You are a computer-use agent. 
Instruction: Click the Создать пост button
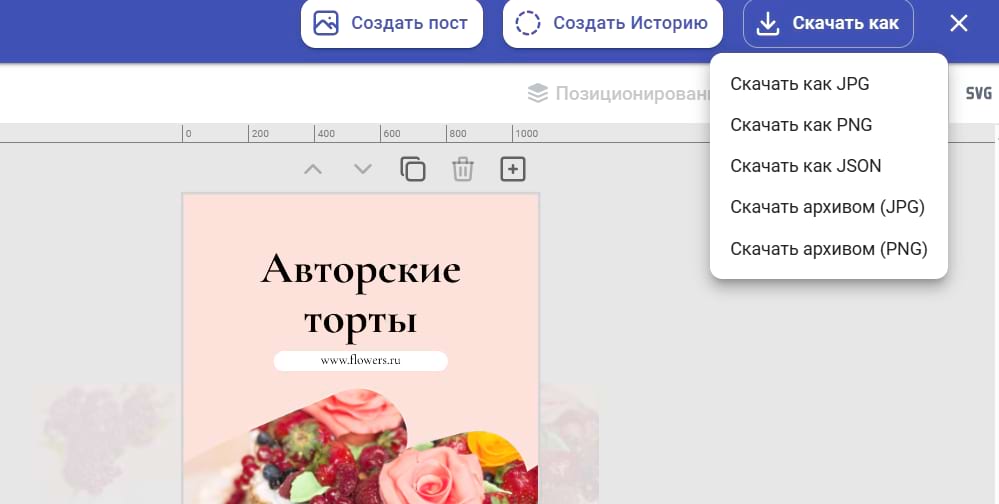pos(392,24)
